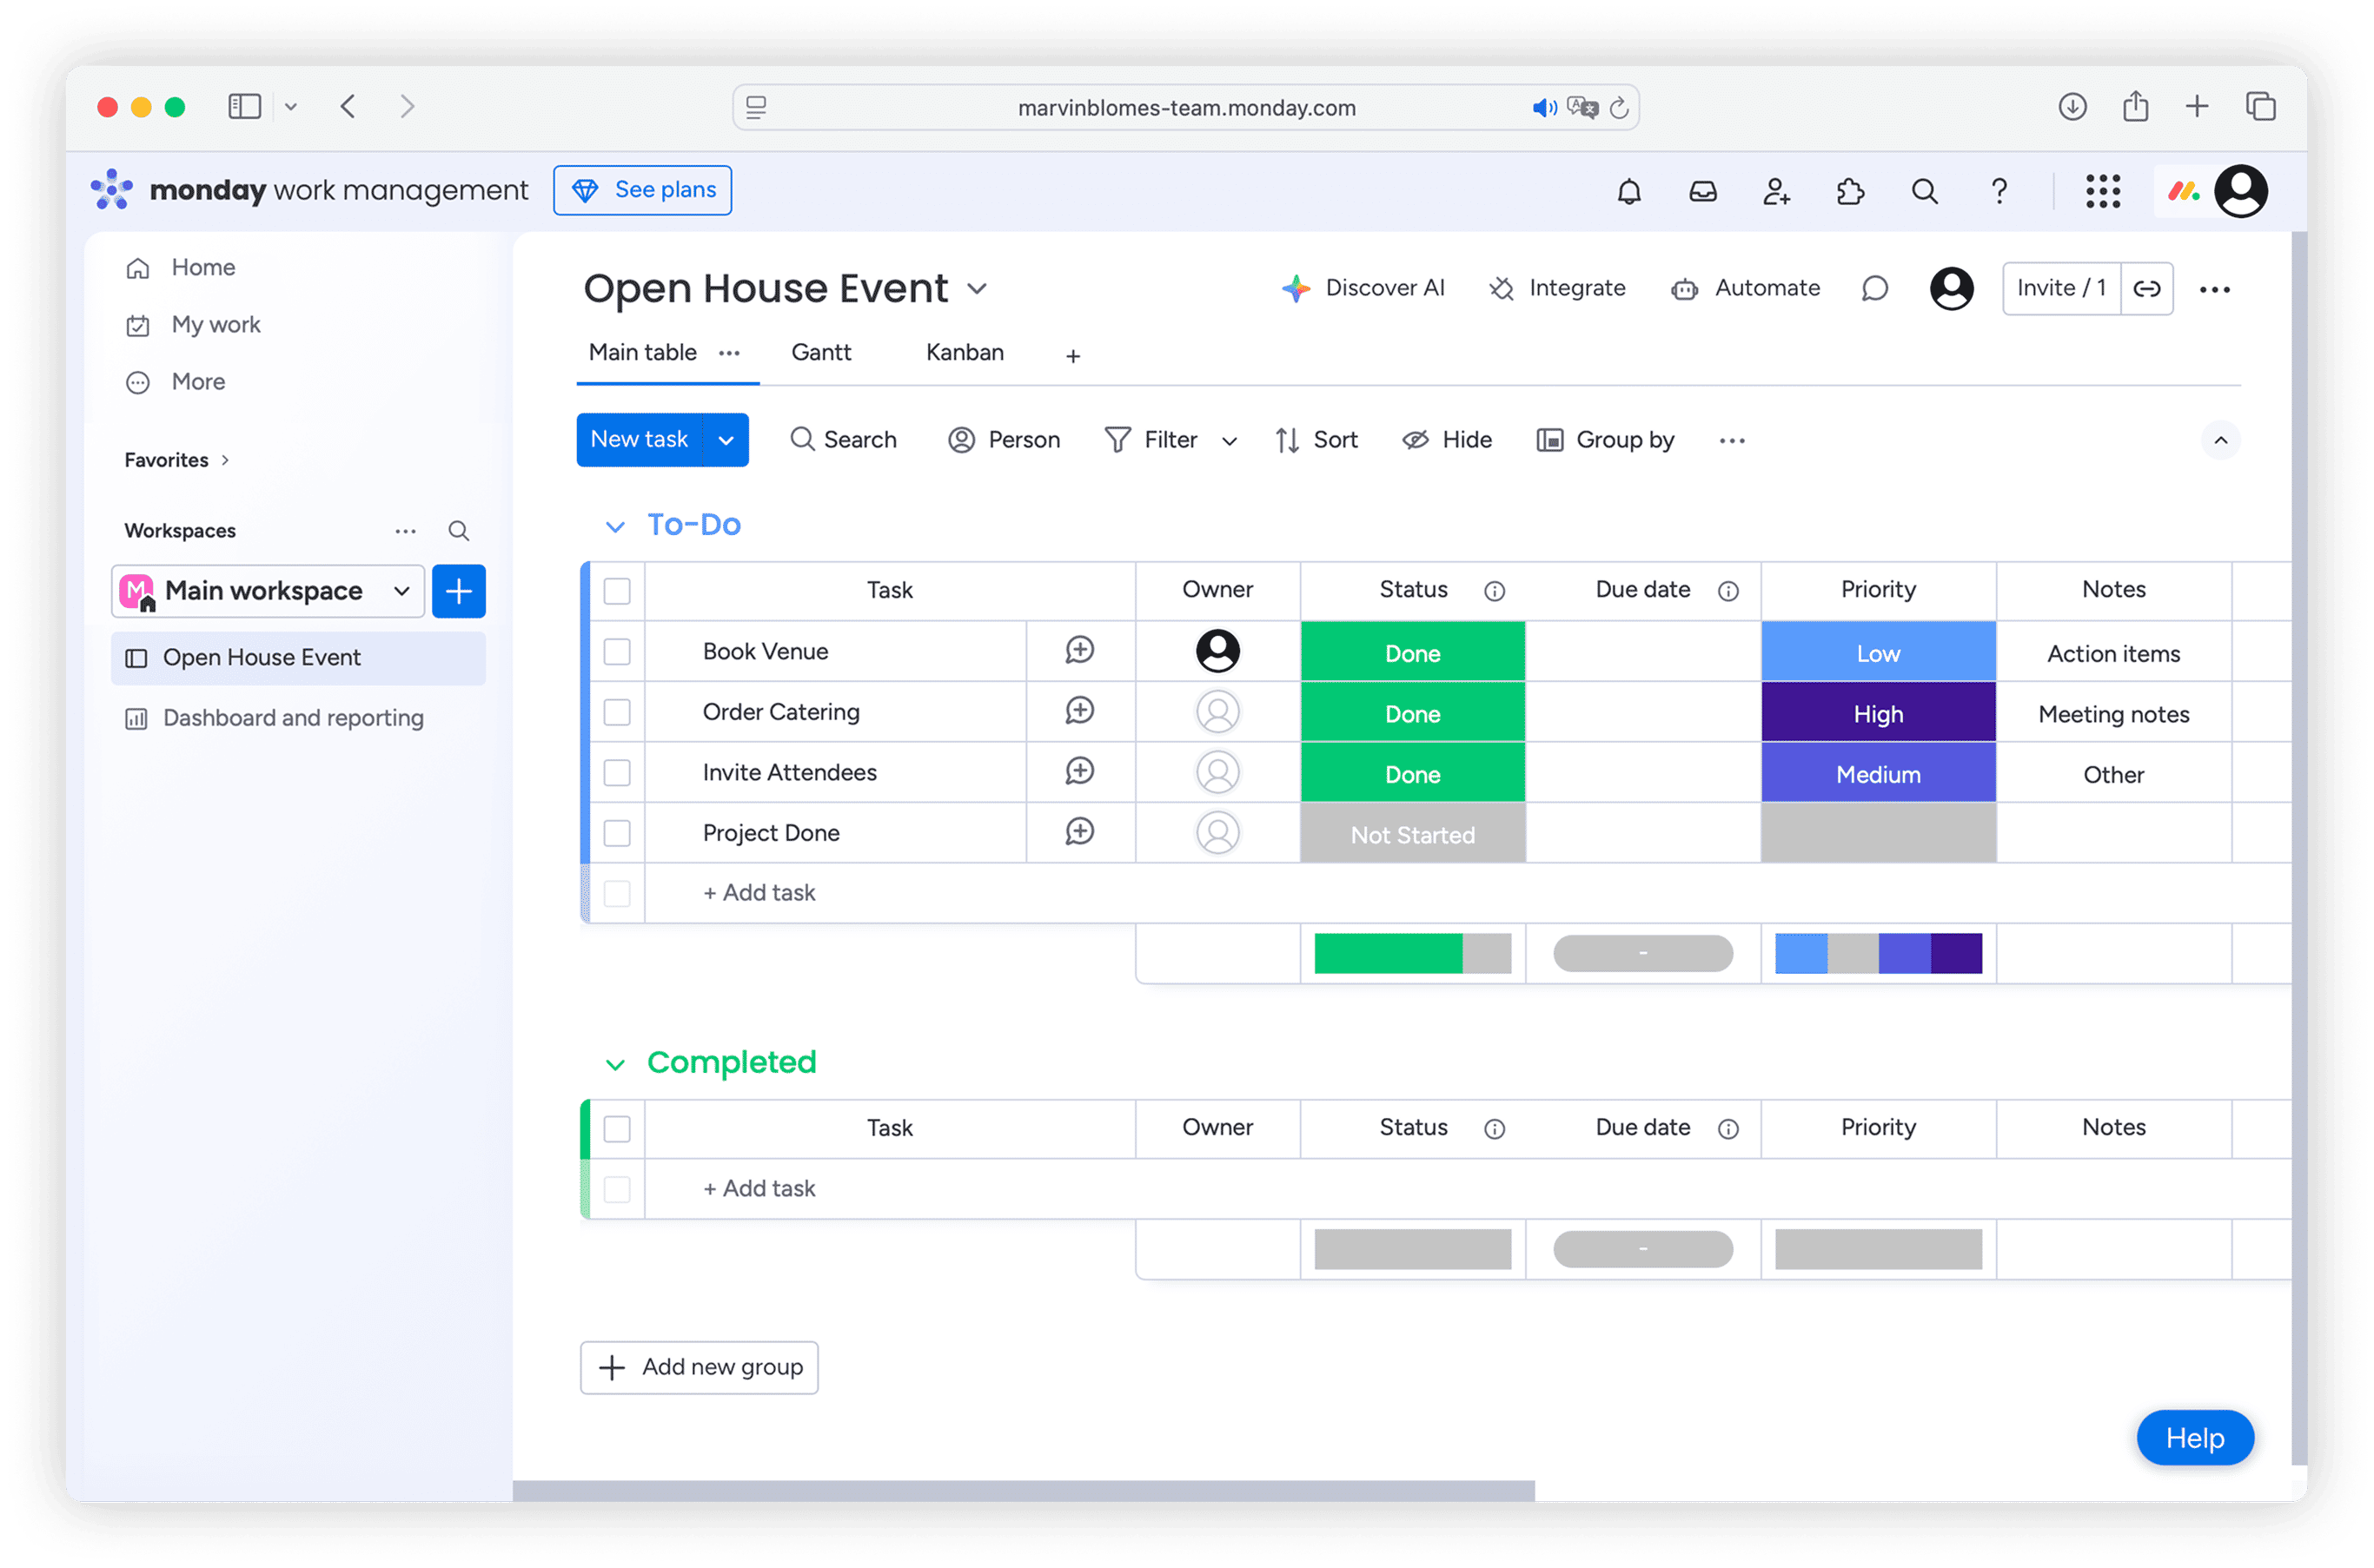Select the Book Venue task checkbox
This screenshot has height=1568, width=2374.
click(x=617, y=651)
